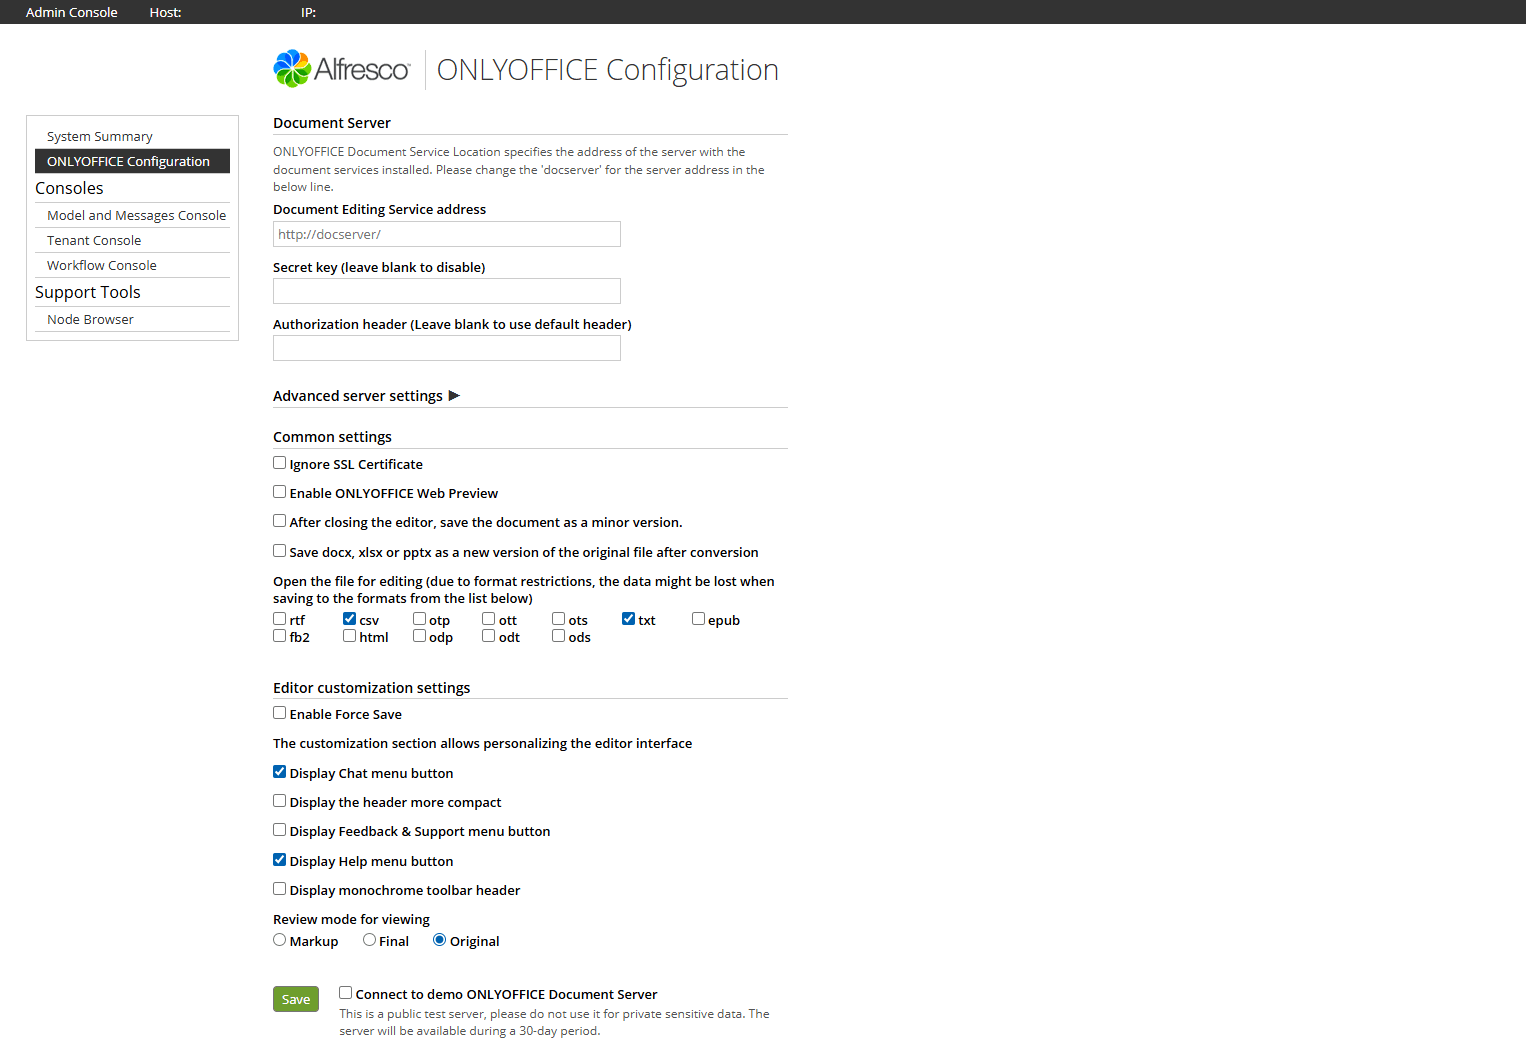This screenshot has height=1047, width=1526.
Task: Check Connect to demo ONLYOFFICE Document Server
Action: click(346, 993)
